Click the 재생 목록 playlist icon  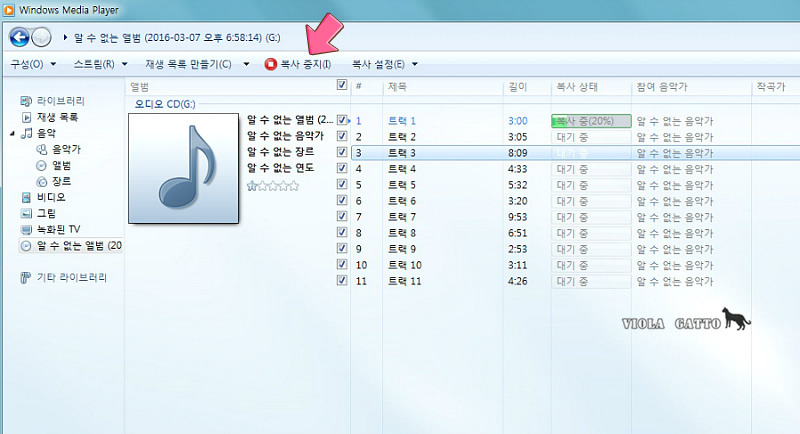tap(27, 117)
